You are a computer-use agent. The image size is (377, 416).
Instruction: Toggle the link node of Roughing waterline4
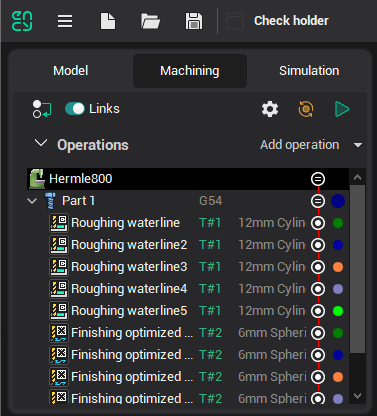(318, 289)
